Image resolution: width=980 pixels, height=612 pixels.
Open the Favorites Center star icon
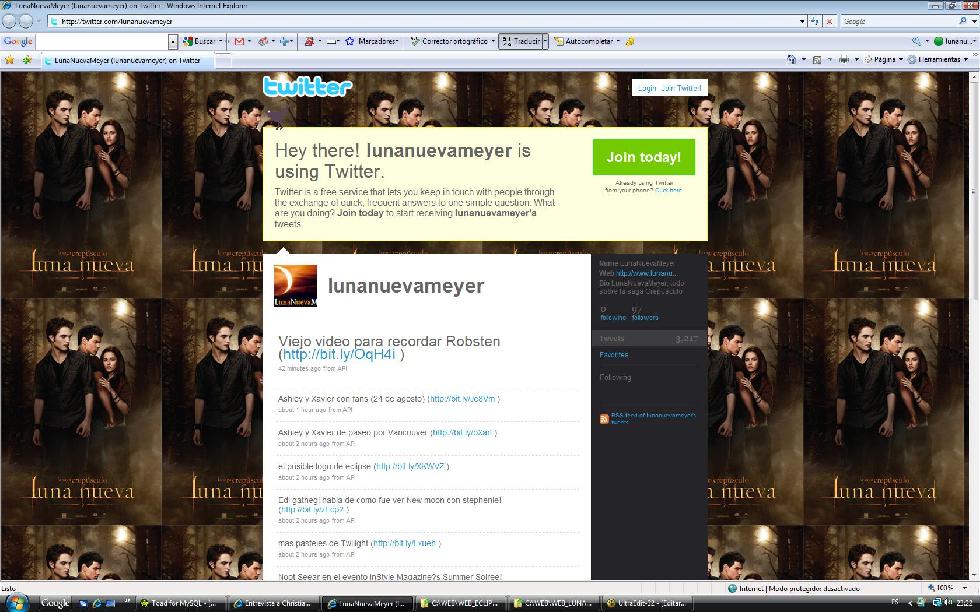coord(9,60)
